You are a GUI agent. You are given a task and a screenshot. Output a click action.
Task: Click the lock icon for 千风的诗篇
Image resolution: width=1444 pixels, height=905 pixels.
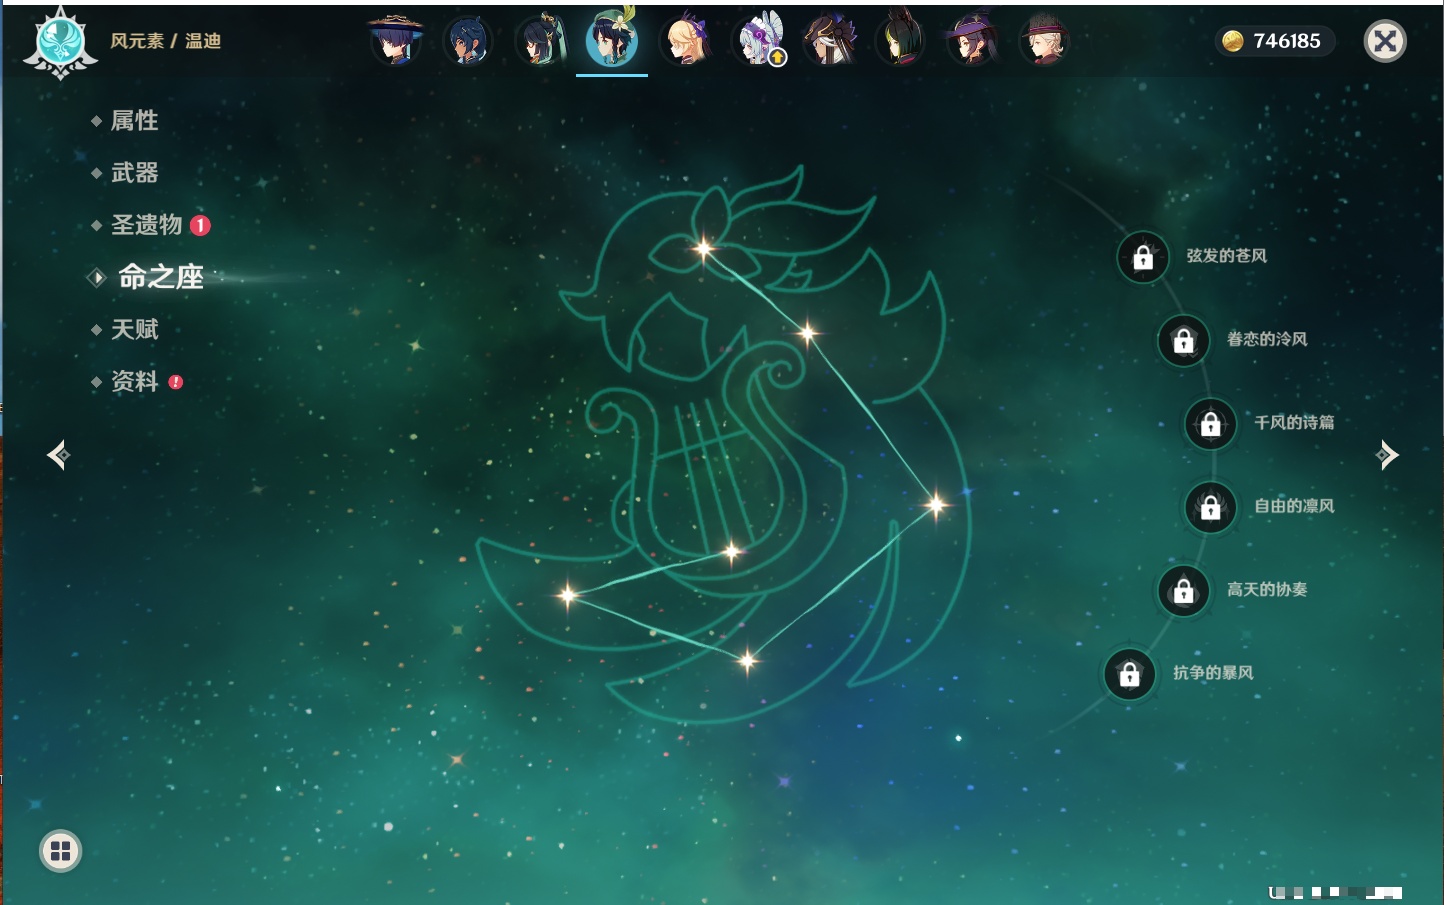(1210, 424)
